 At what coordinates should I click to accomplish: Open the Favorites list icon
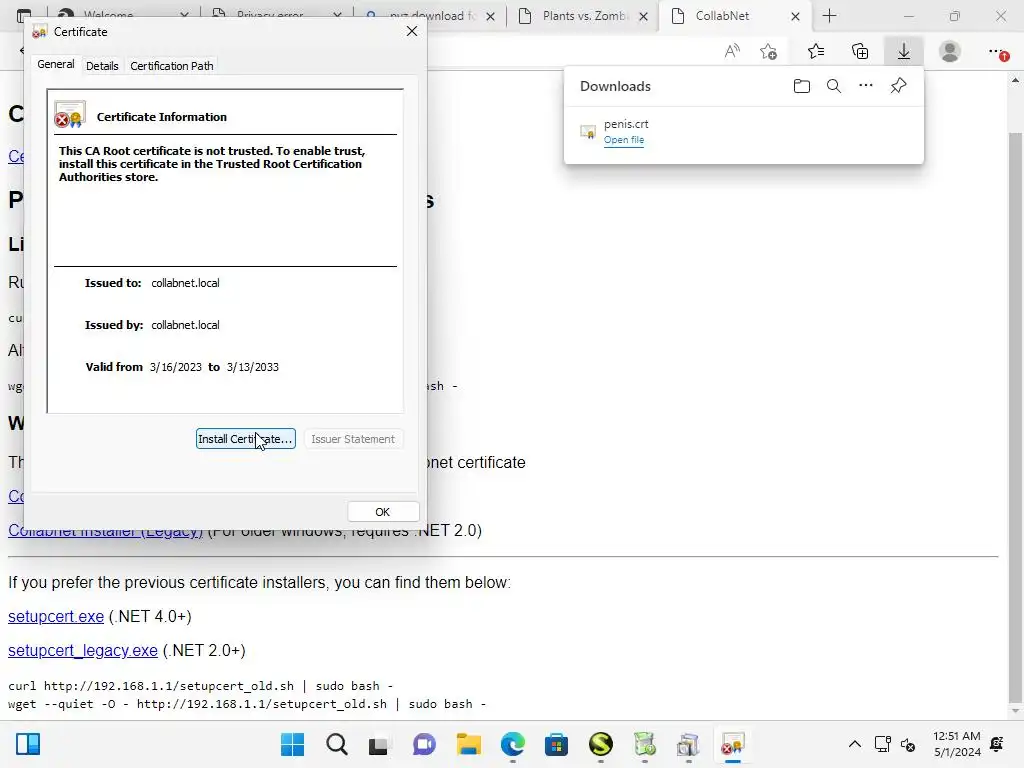pyautogui.click(x=816, y=51)
